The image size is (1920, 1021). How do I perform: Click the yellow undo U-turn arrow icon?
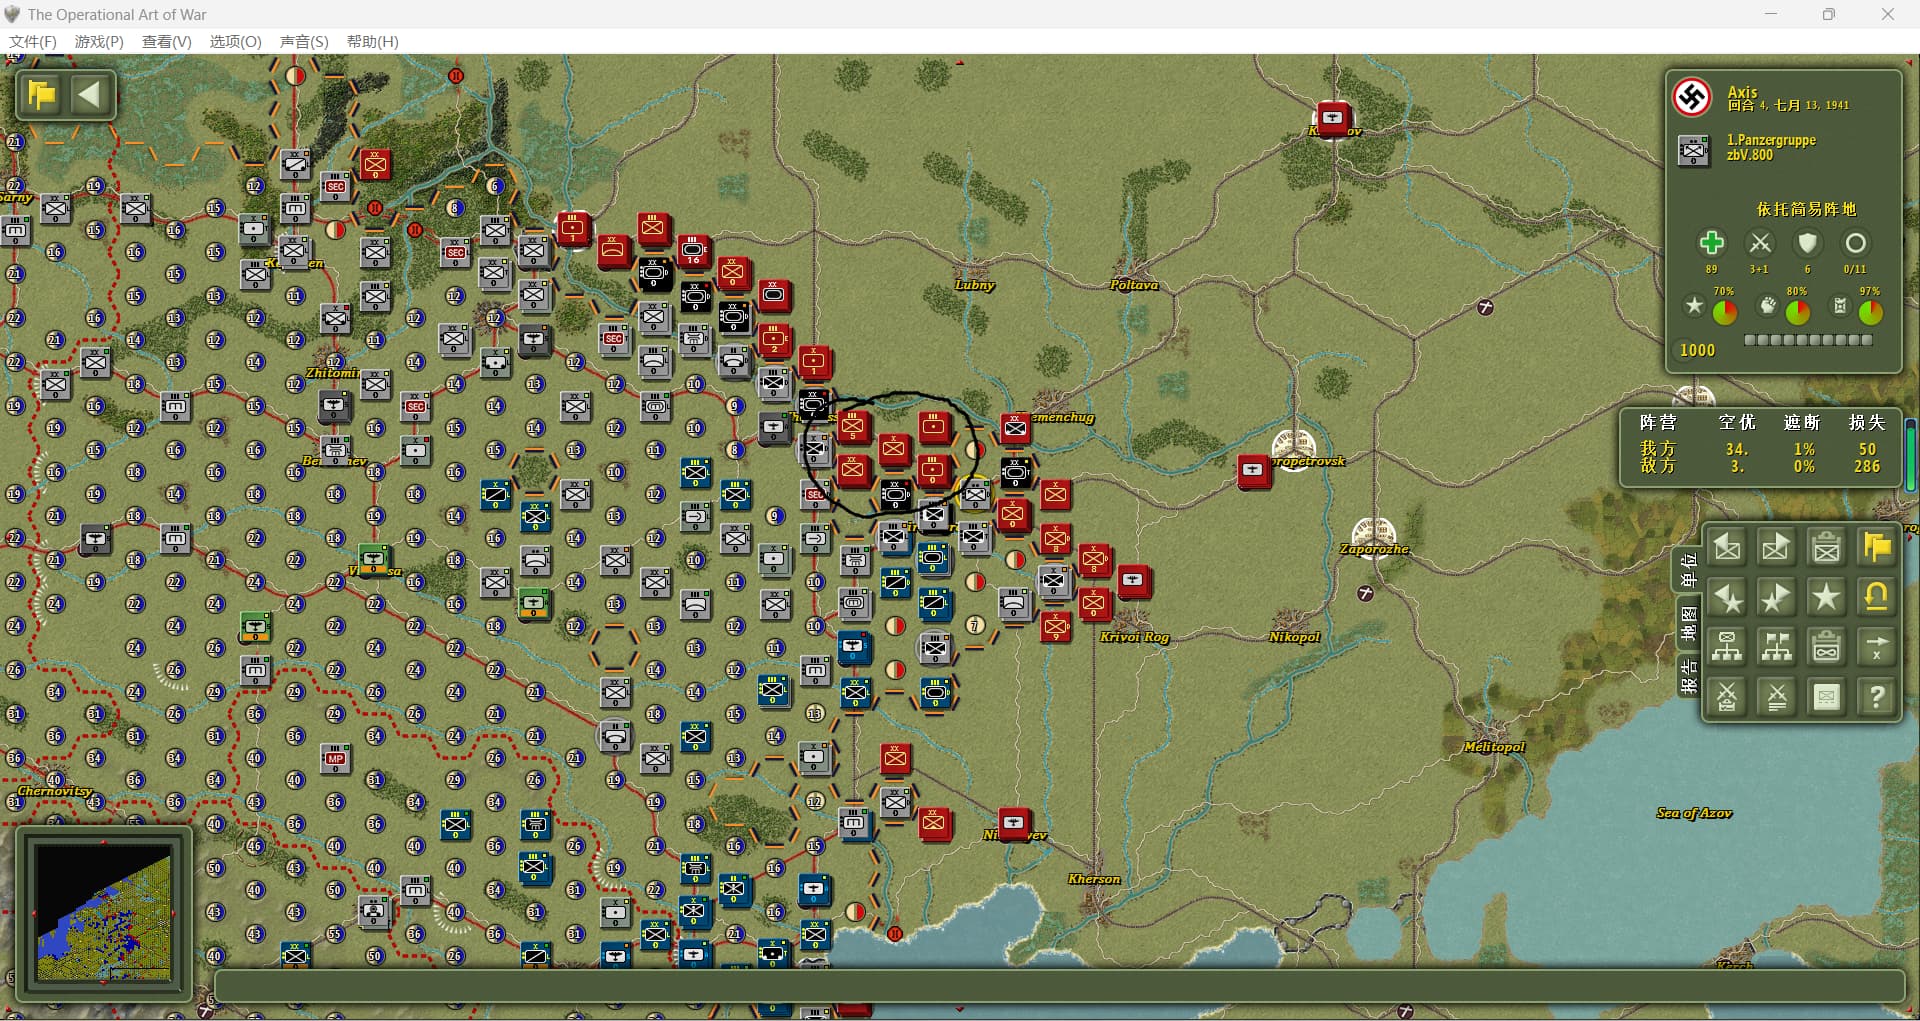(x=1877, y=597)
